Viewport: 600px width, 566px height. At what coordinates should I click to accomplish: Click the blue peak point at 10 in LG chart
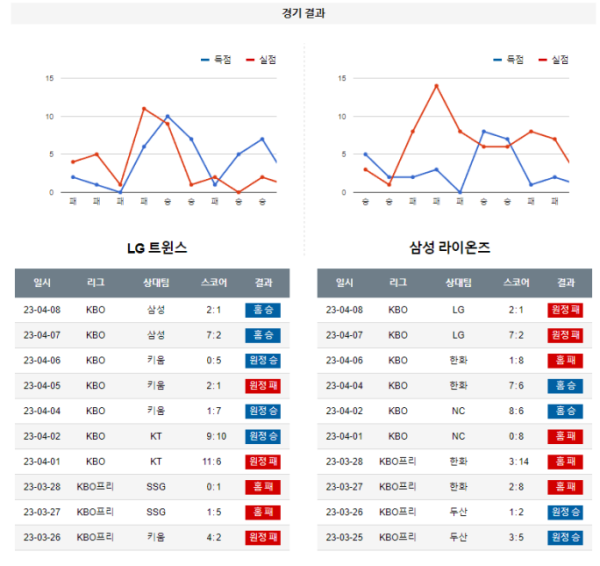(x=168, y=116)
